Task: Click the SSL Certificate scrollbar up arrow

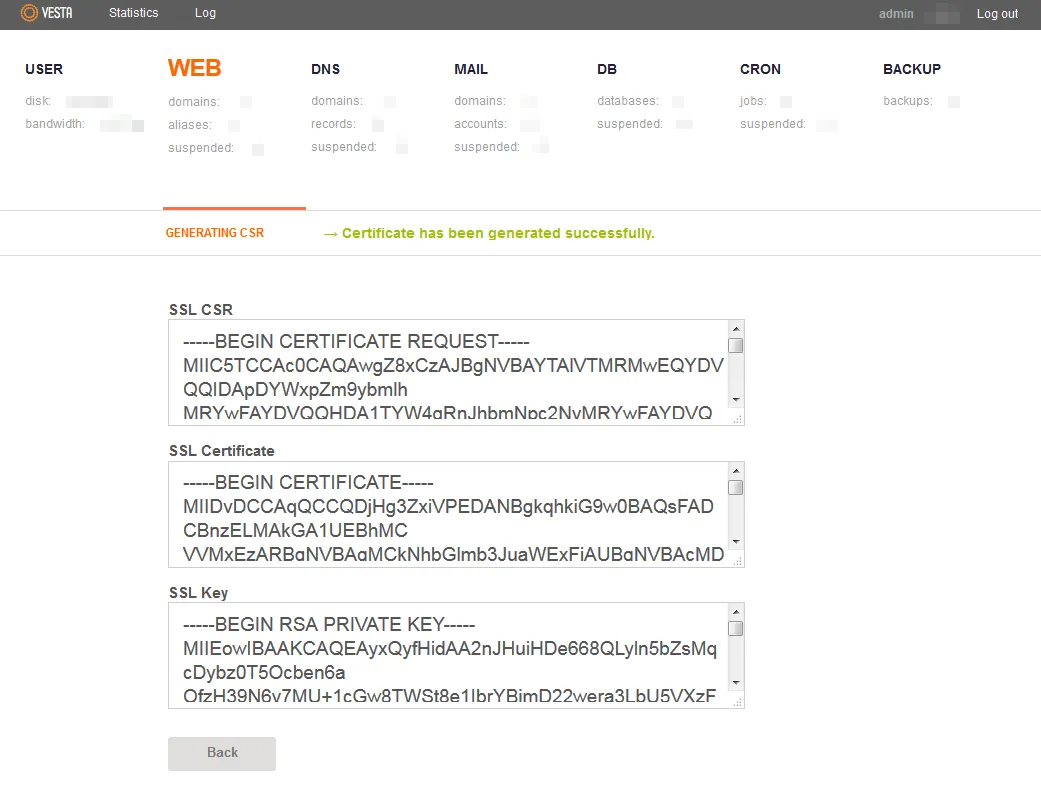Action: tap(736, 471)
